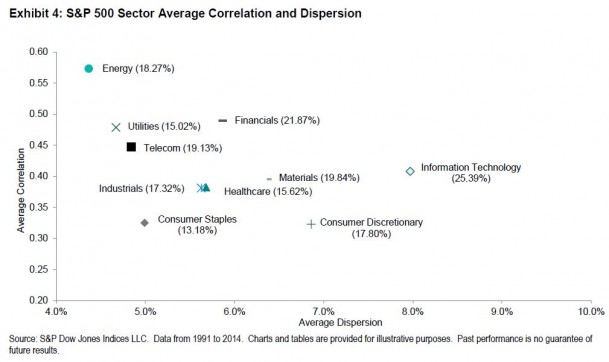609x362 pixels.
Task: Select the Utilities X marker
Action: coord(116,127)
